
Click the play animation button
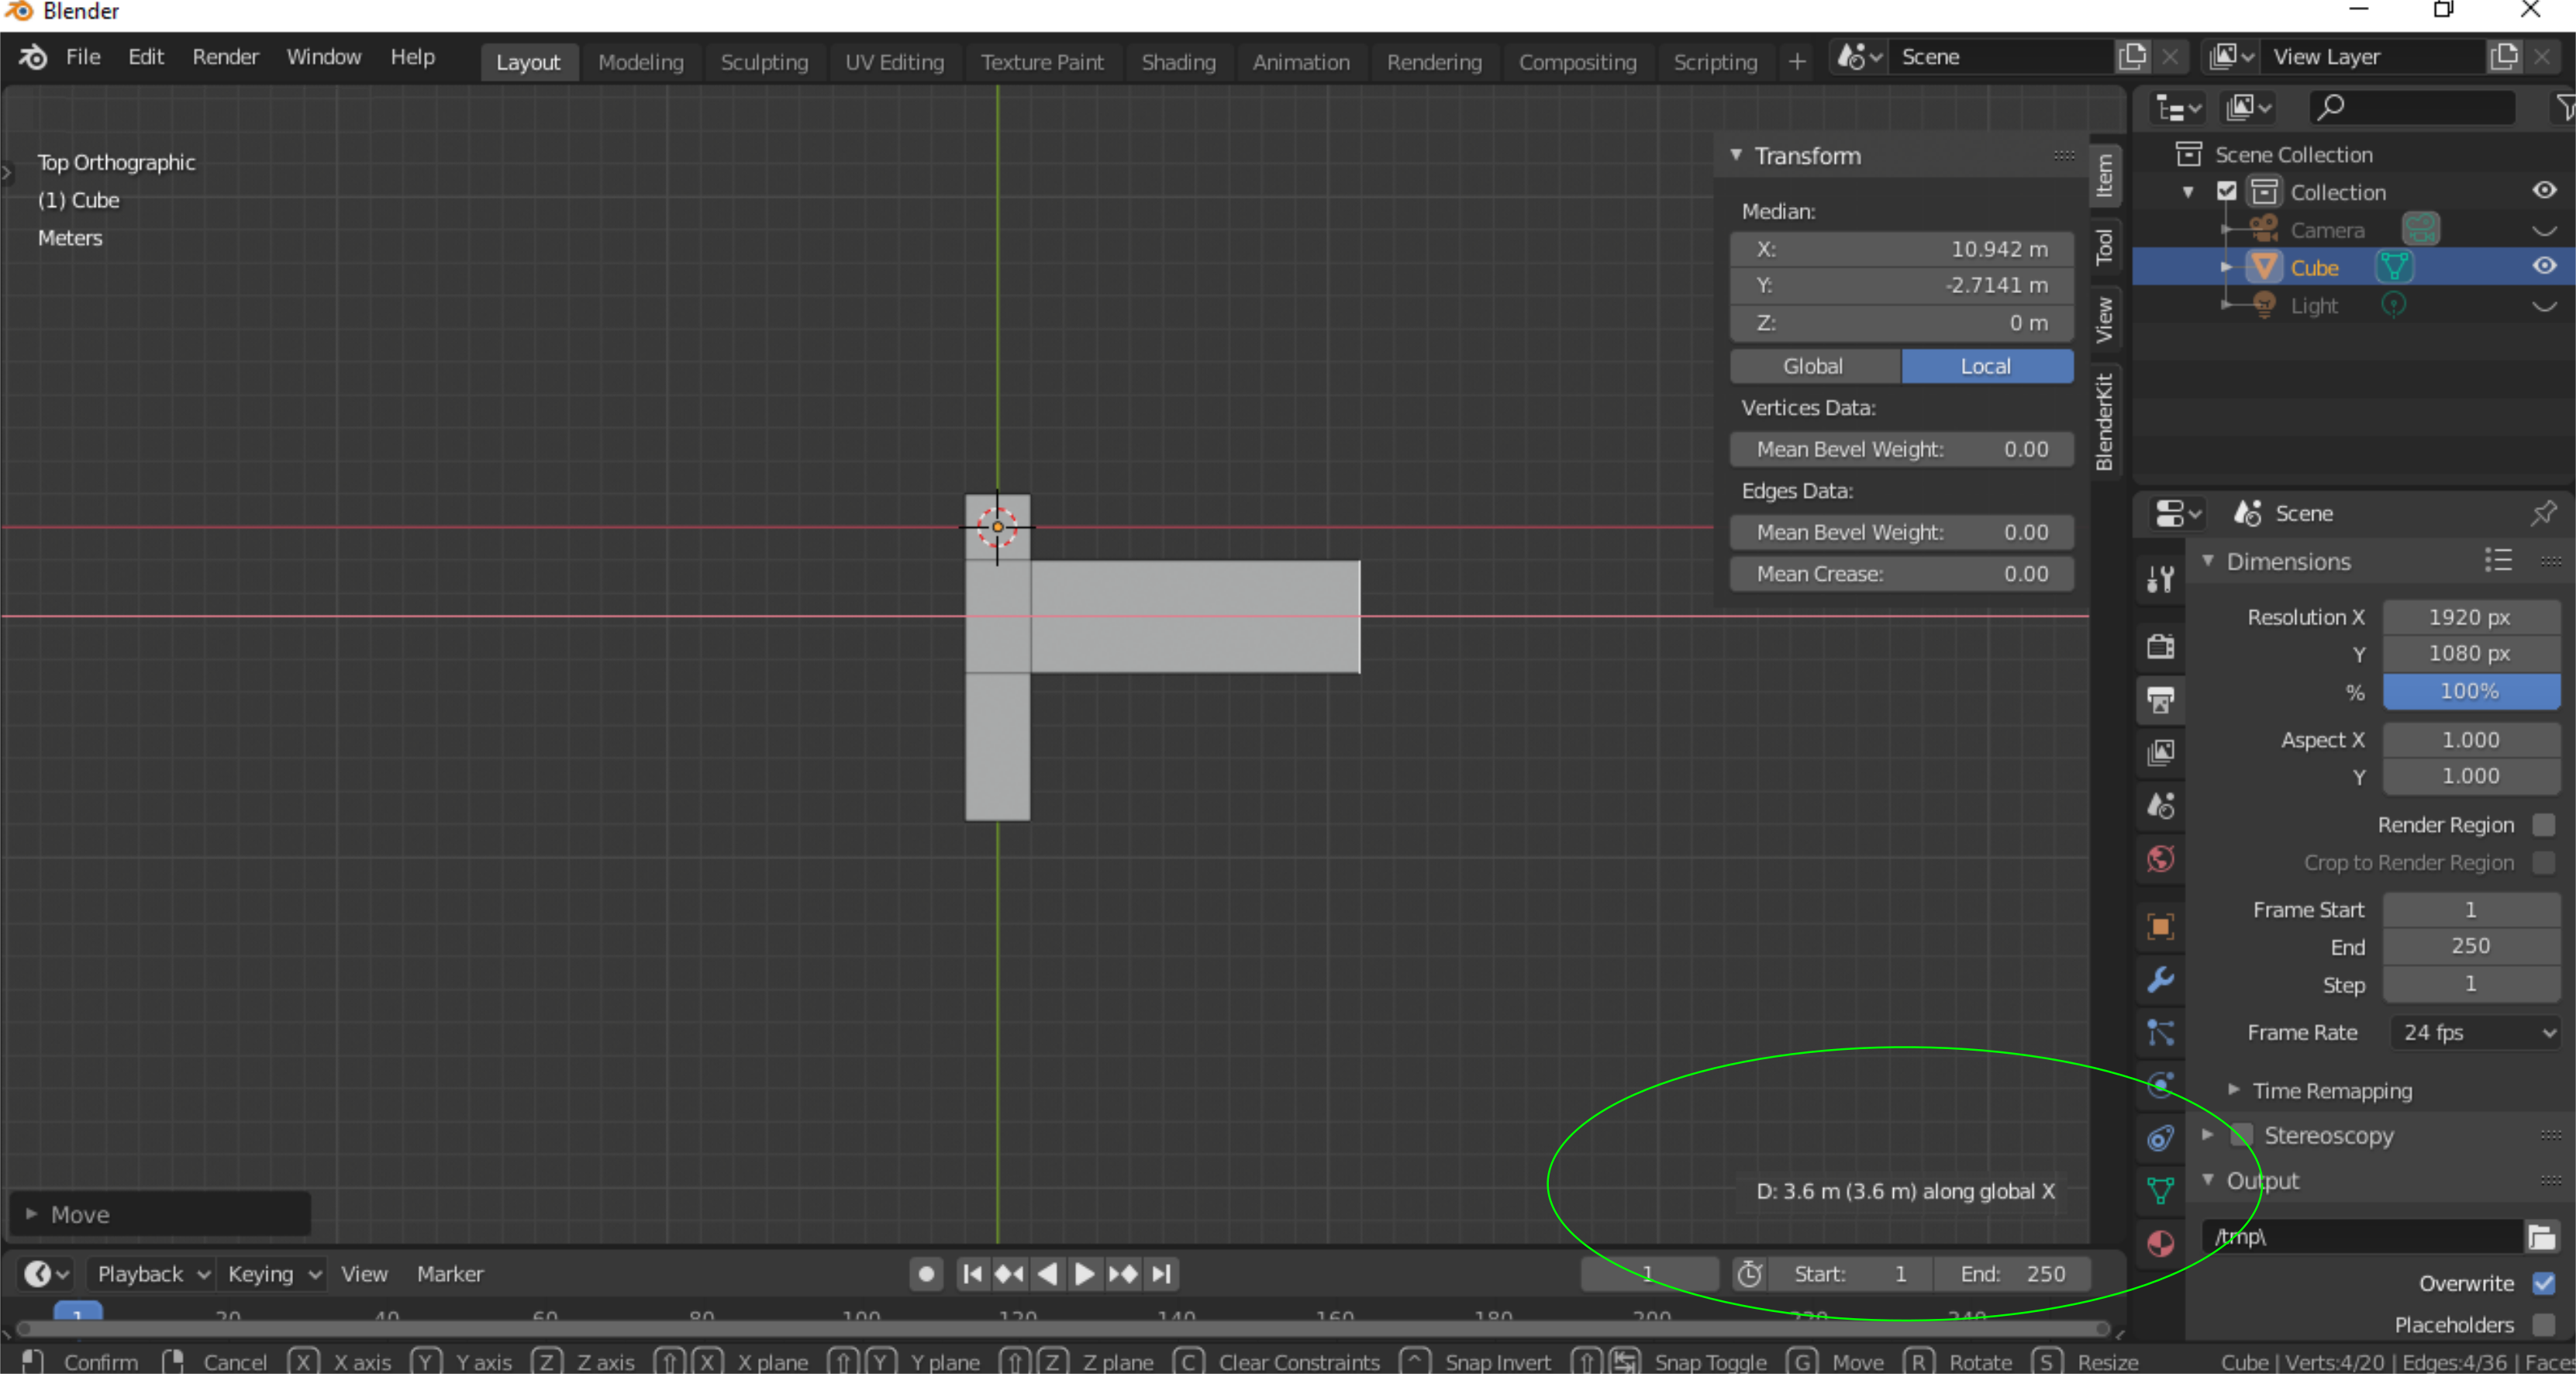tap(1084, 1273)
